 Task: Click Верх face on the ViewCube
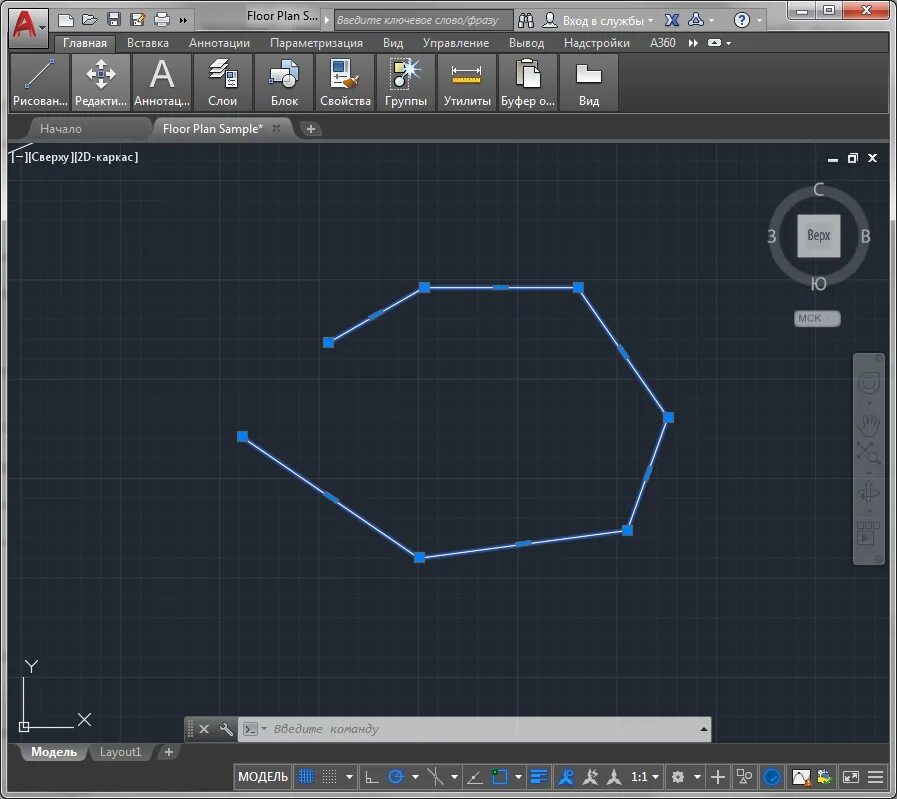click(x=819, y=235)
